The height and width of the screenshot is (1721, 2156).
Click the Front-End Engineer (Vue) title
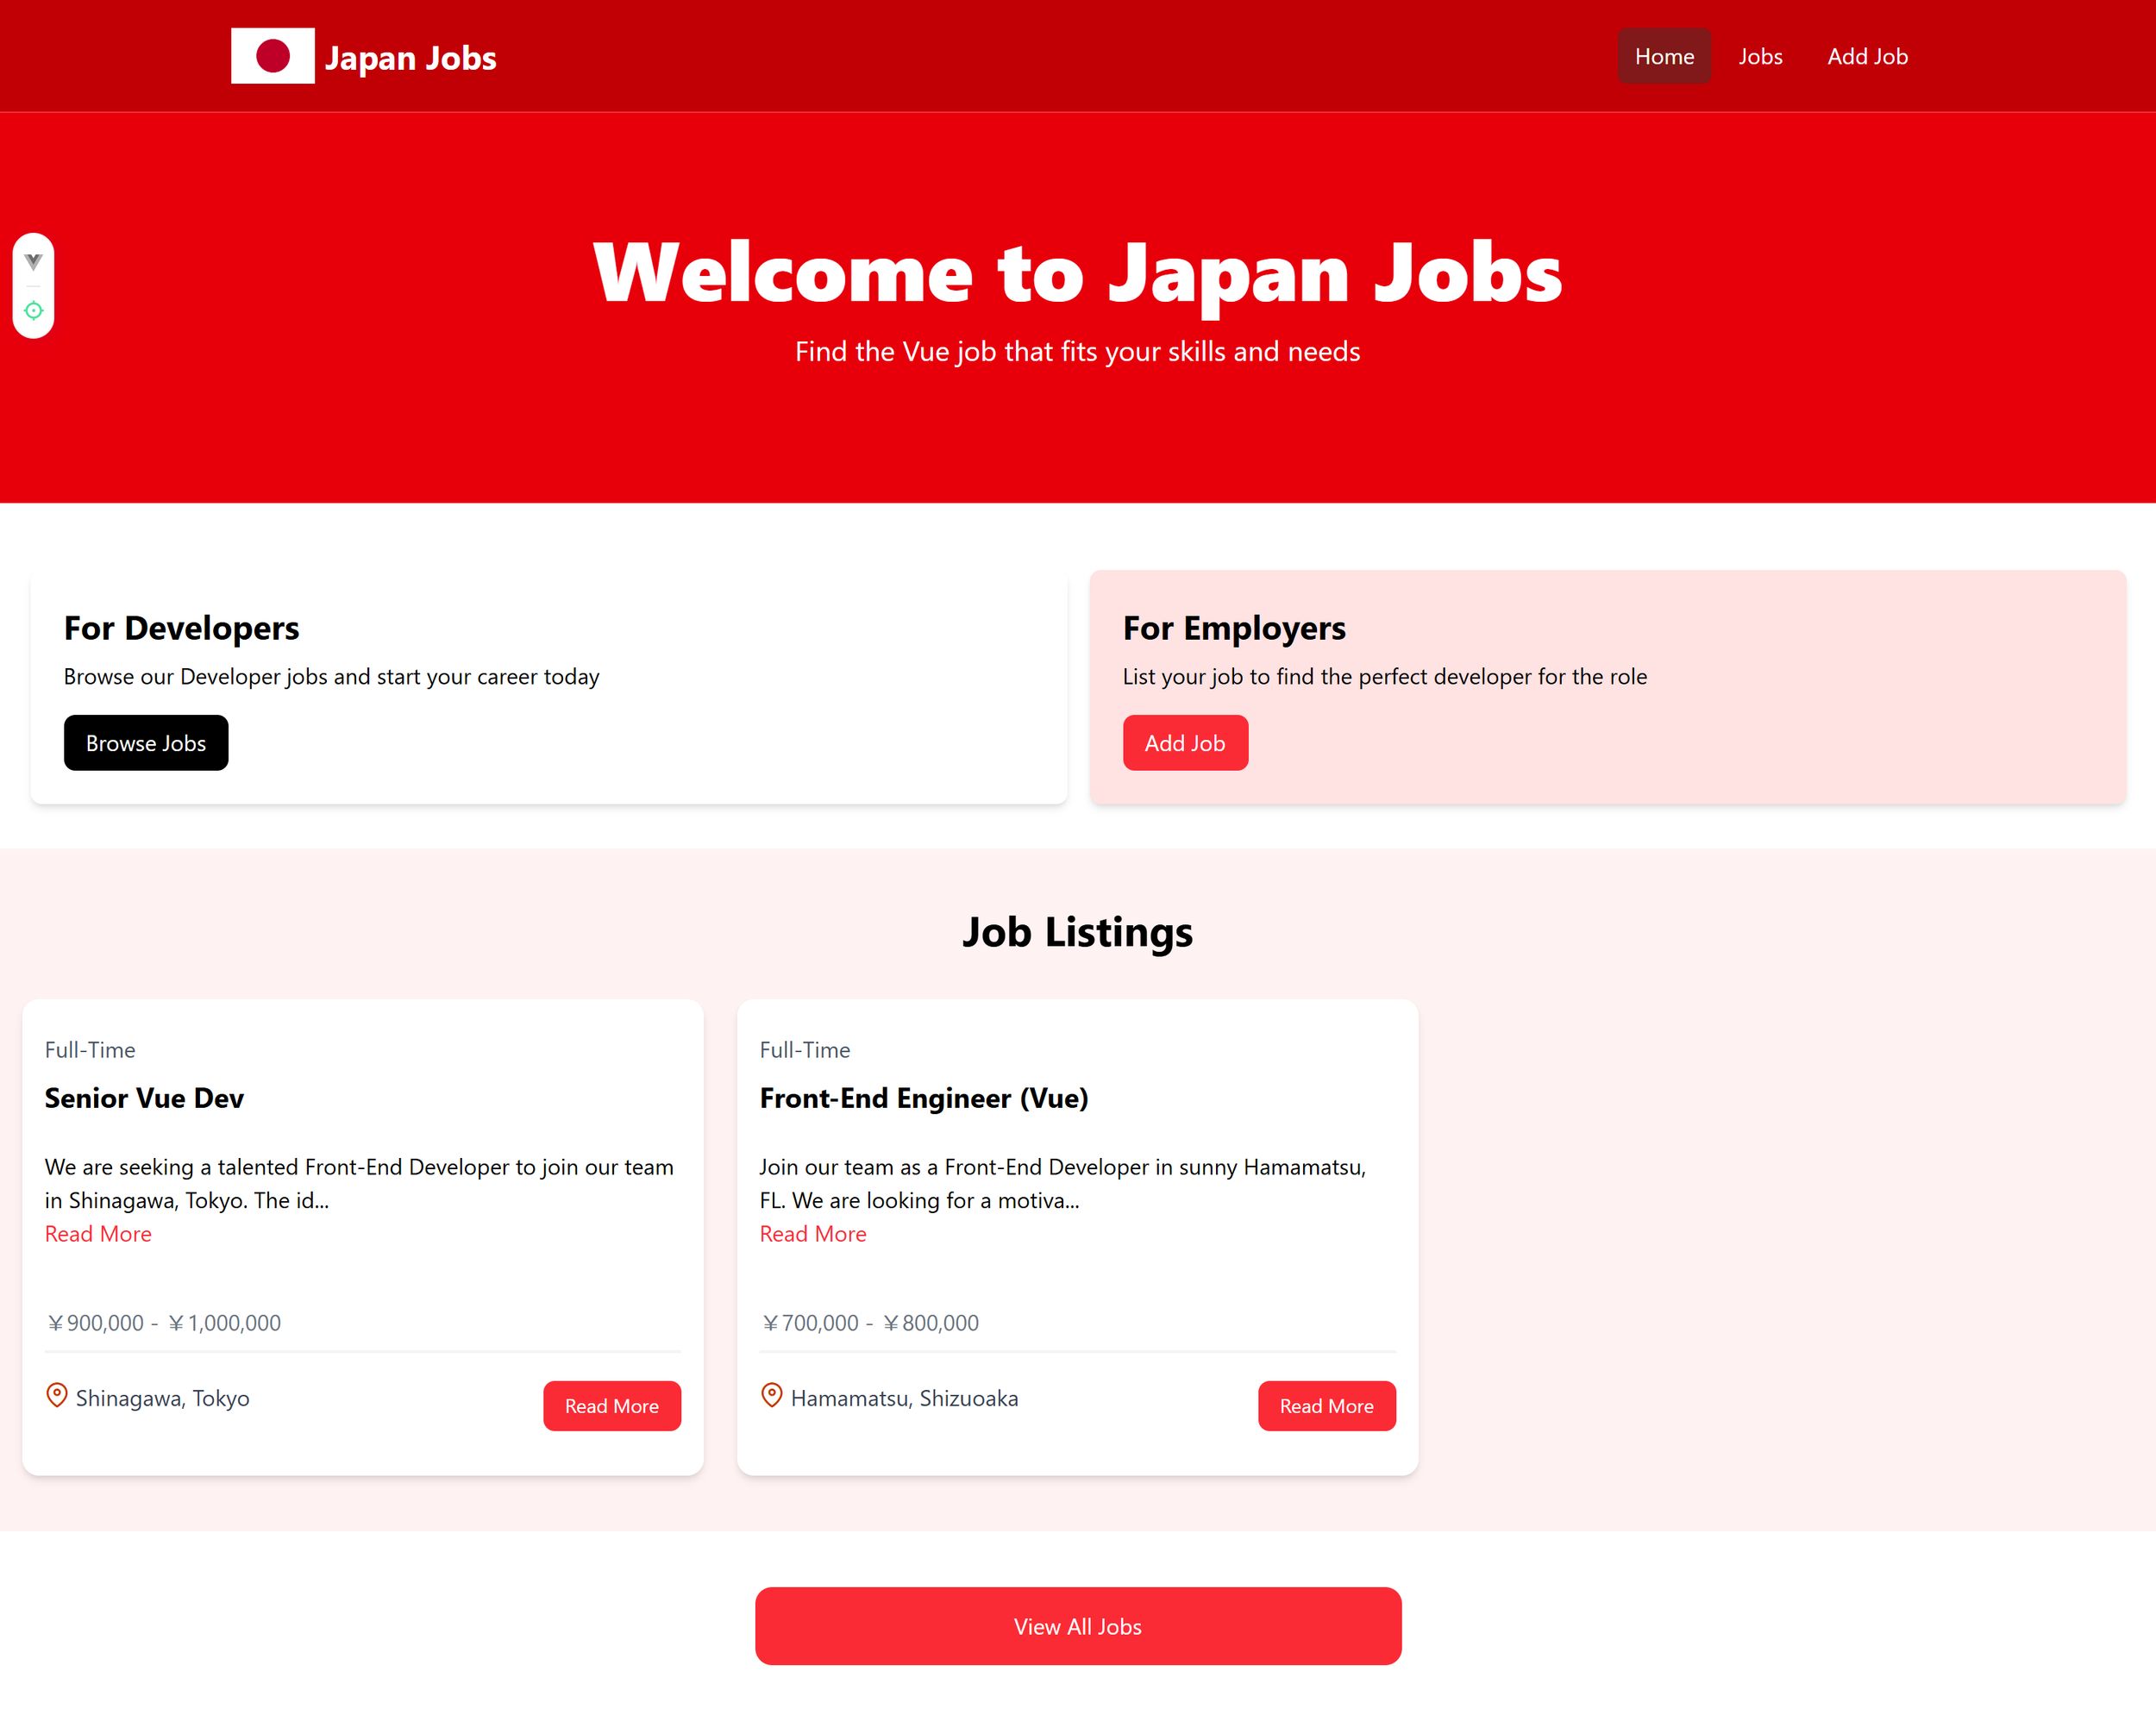pos(923,1098)
